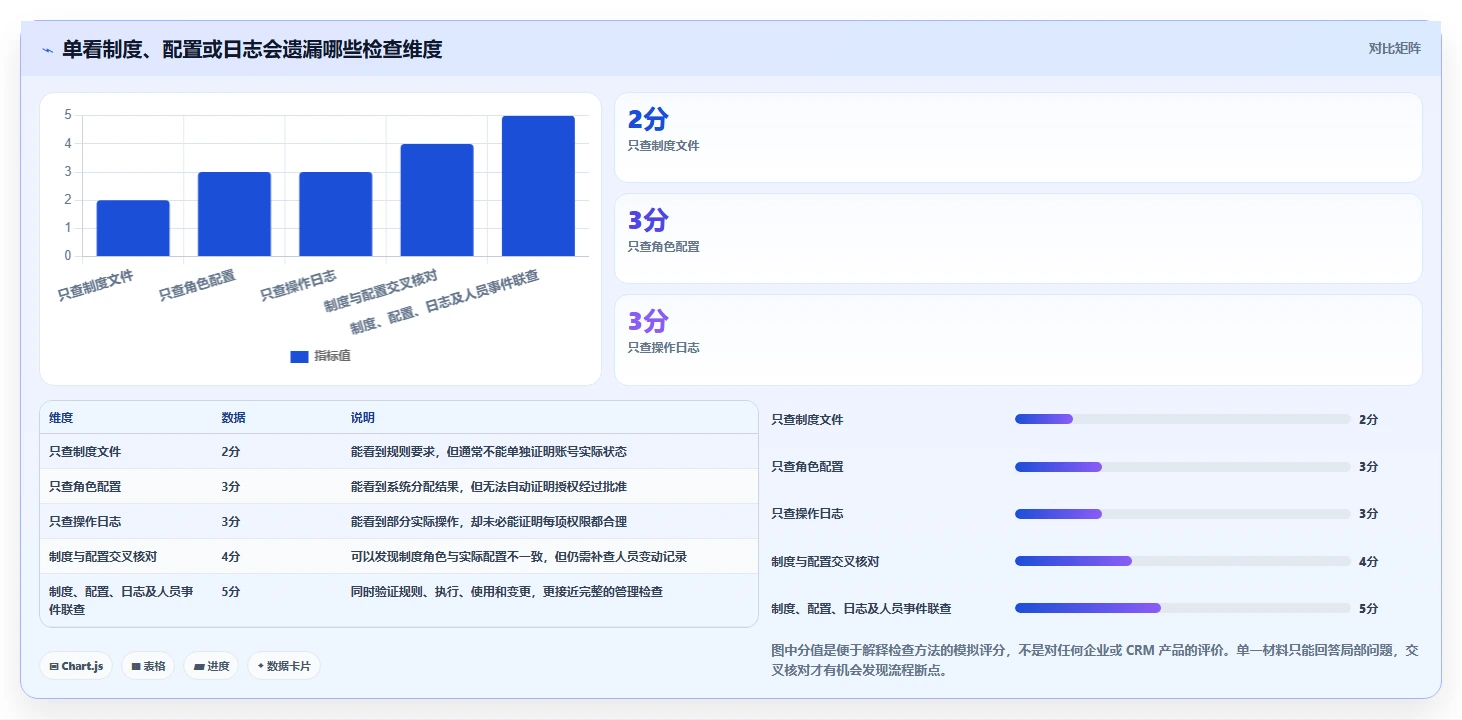Click description 能看到部分实际操作，却未必能证明每项权限都合理
Image resolution: width=1462 pixels, height=720 pixels.
[x=488, y=522]
